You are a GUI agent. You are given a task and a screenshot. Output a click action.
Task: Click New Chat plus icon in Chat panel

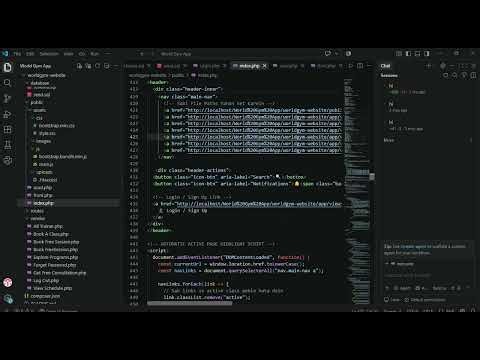[x=429, y=66]
